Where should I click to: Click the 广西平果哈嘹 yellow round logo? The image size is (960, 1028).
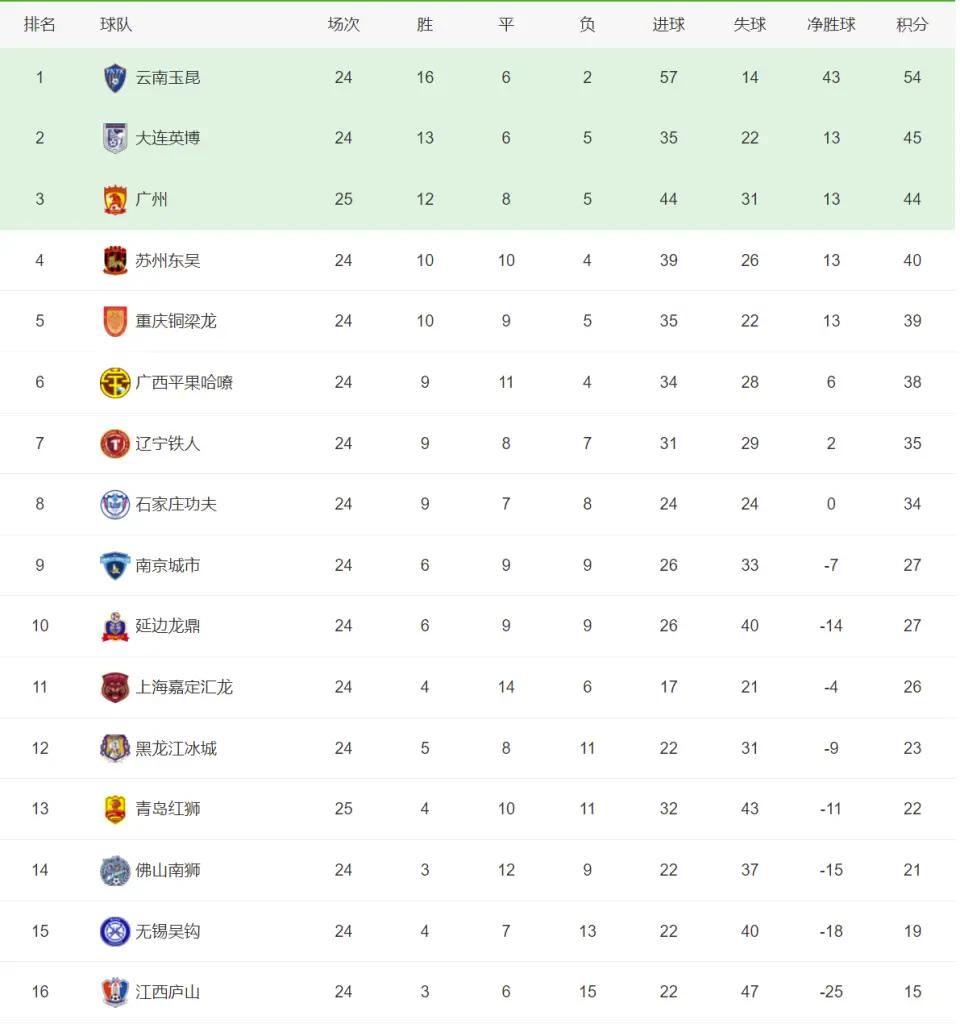point(115,382)
